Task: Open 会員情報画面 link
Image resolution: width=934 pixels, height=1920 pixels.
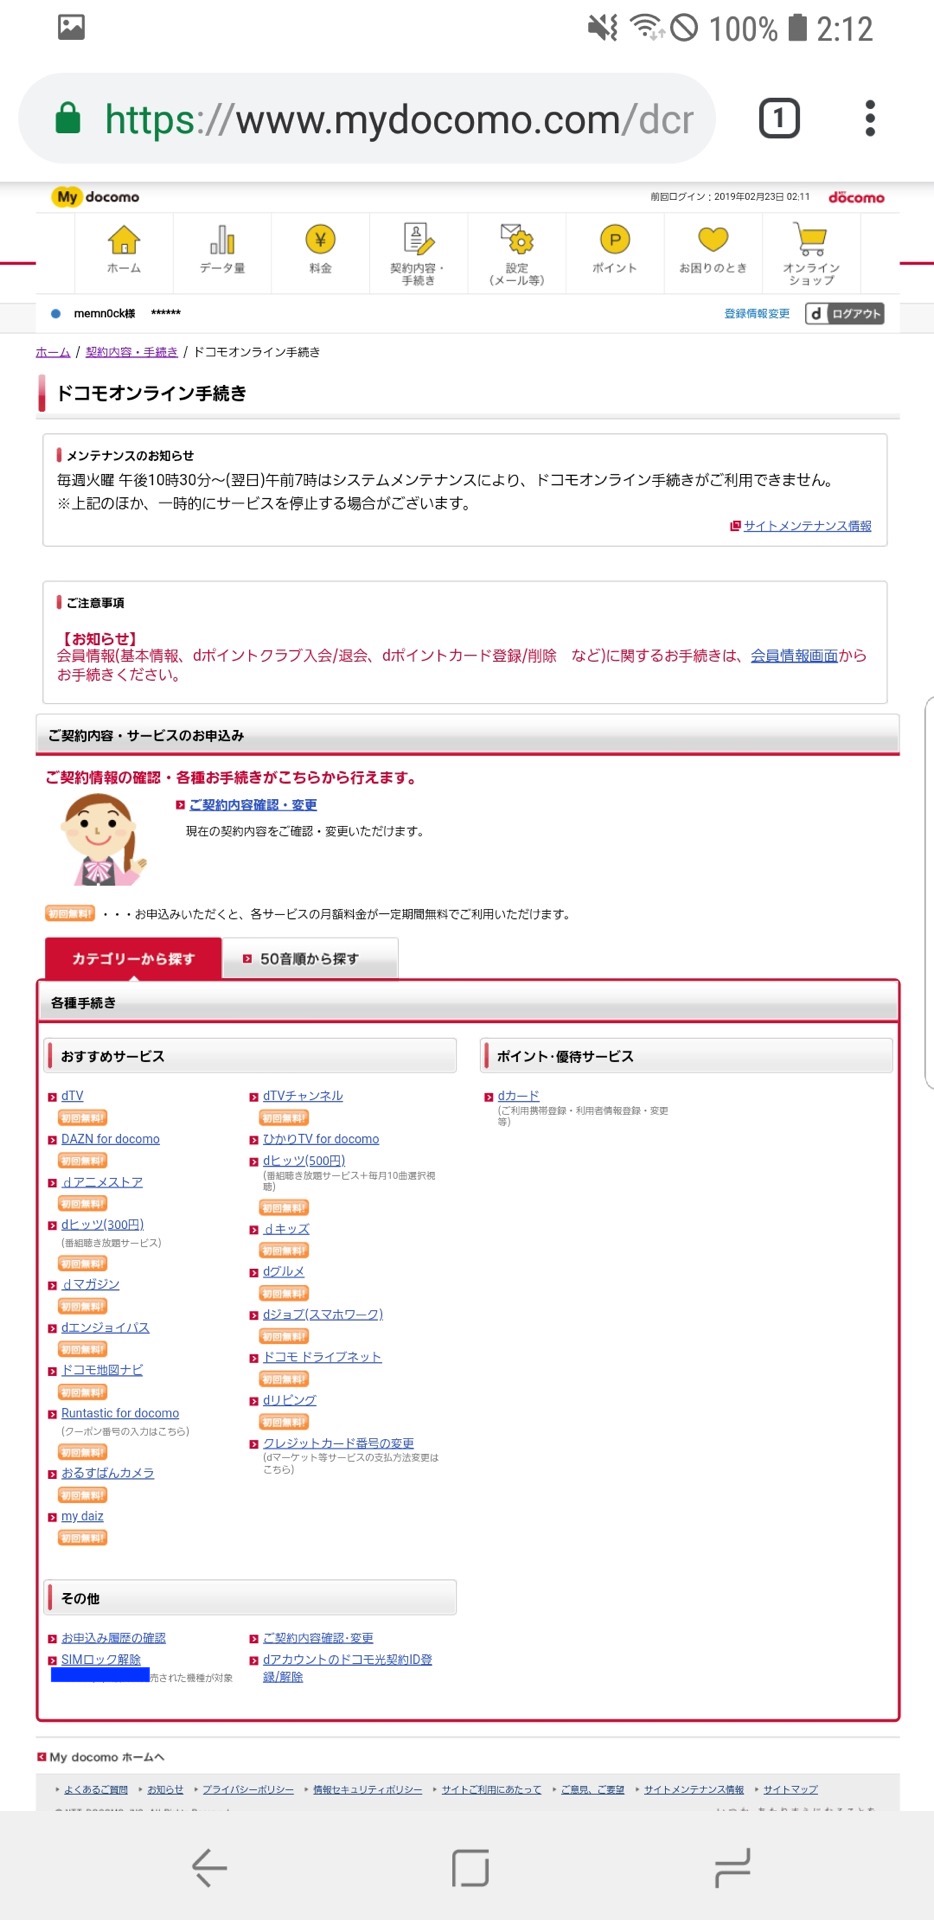Action: click(794, 656)
